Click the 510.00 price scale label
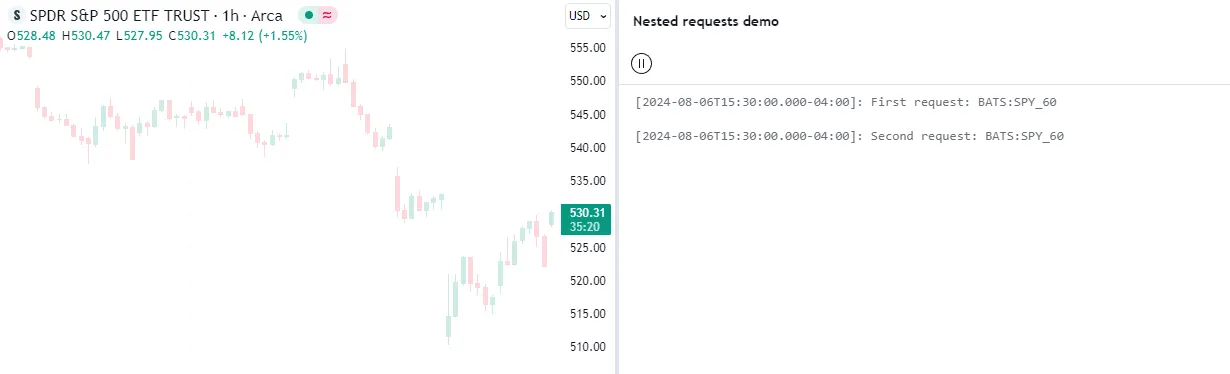This screenshot has height=374, width=1230. click(588, 347)
